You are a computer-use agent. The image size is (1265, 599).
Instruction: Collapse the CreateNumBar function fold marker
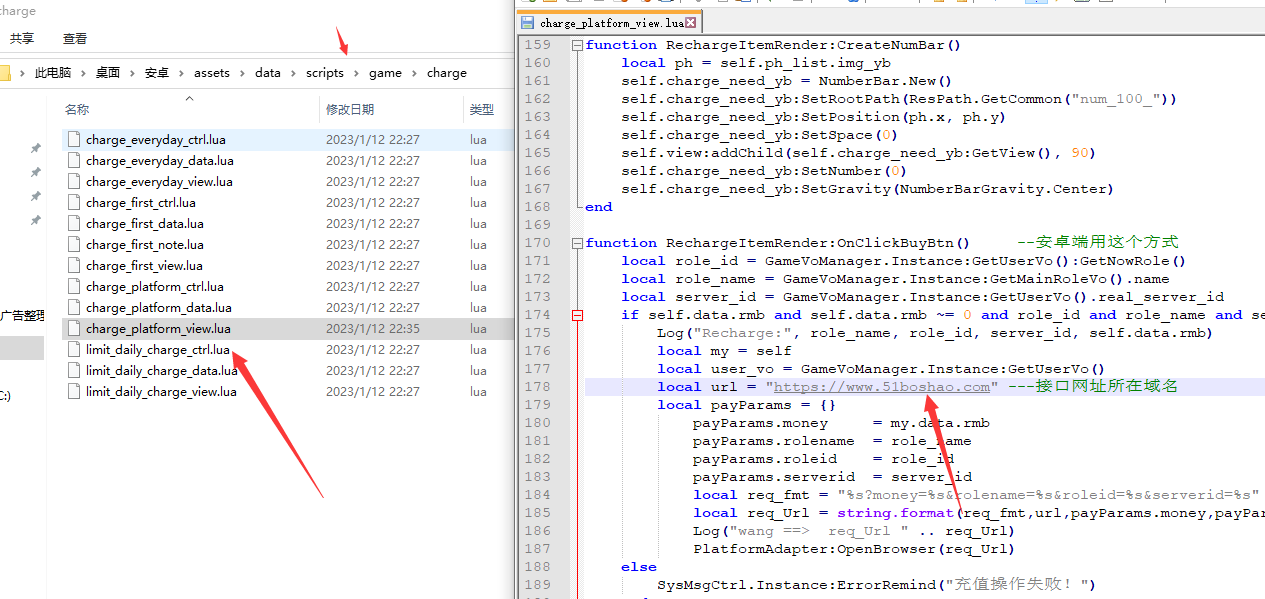coord(577,45)
